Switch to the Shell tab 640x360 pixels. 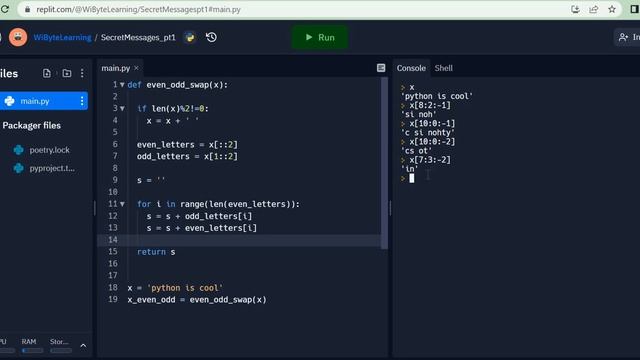click(443, 68)
